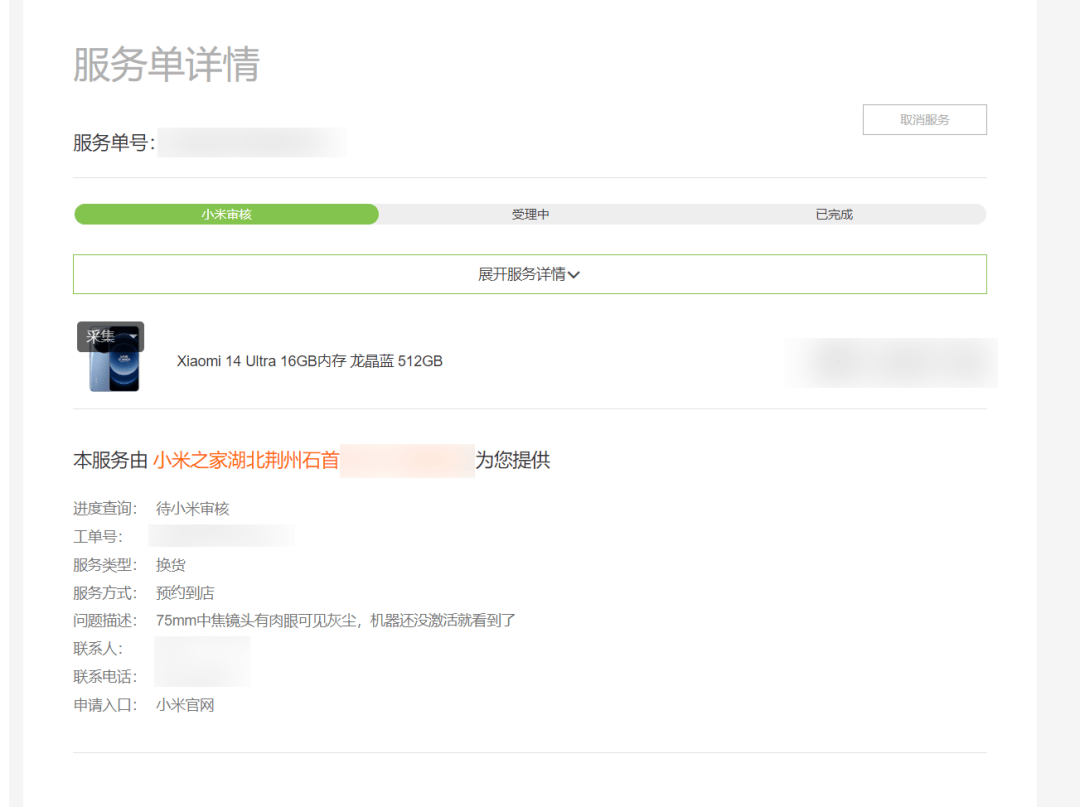The width and height of the screenshot is (1080, 807).
Task: Select the 小米官网 application entry value
Action: [x=185, y=705]
